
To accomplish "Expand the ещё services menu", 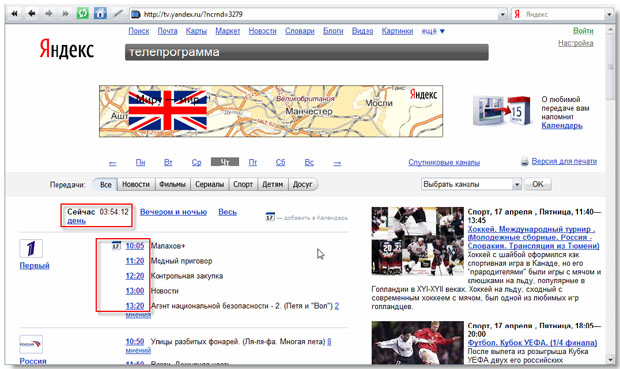I will coord(433,31).
